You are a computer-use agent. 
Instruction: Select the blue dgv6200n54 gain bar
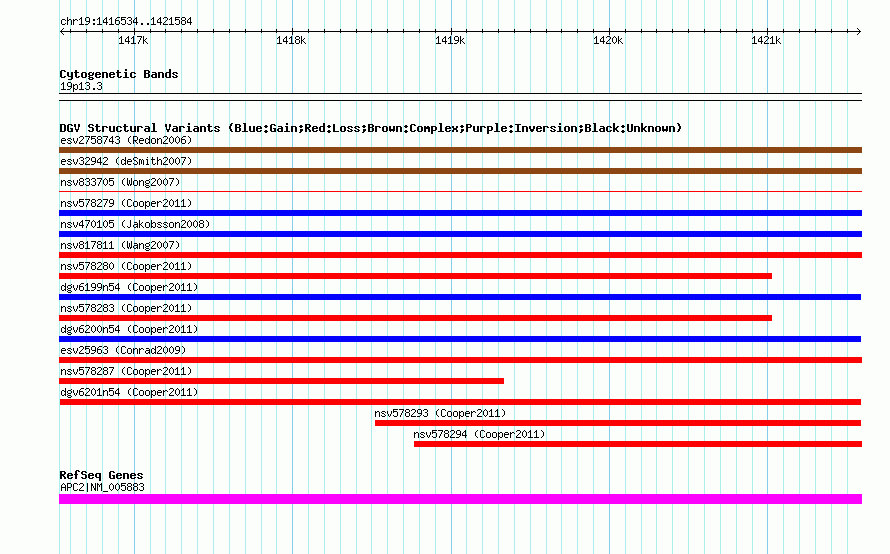[460, 339]
